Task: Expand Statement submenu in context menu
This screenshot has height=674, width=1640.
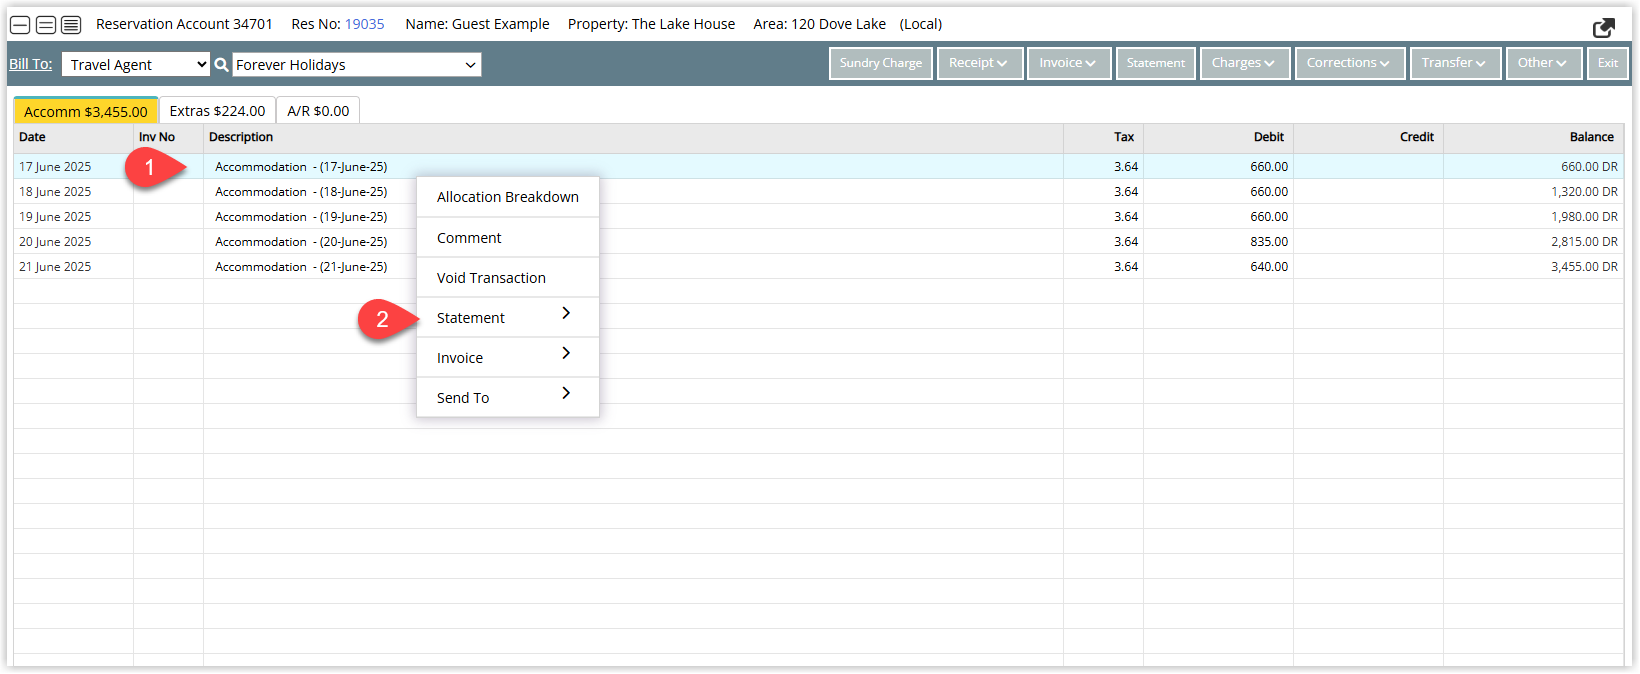Action: pyautogui.click(x=508, y=318)
